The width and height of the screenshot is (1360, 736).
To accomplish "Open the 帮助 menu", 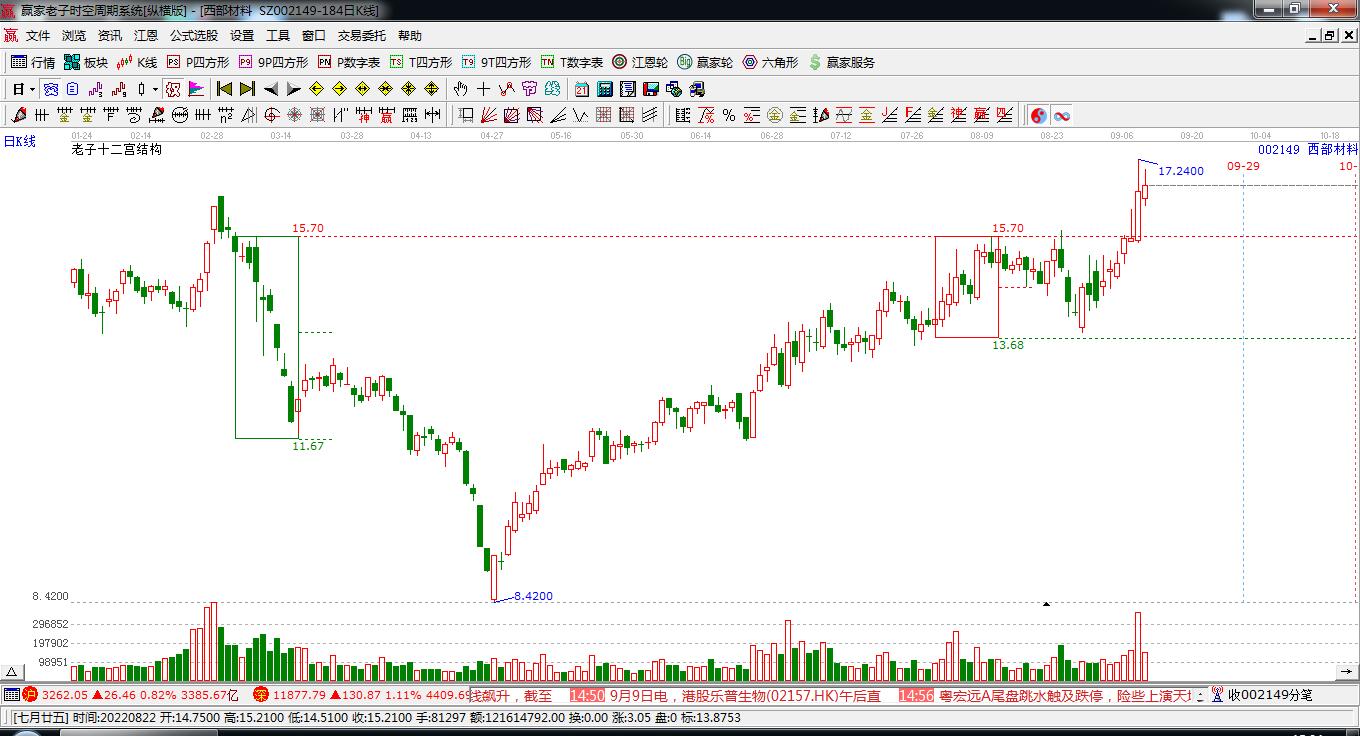I will coord(409,35).
